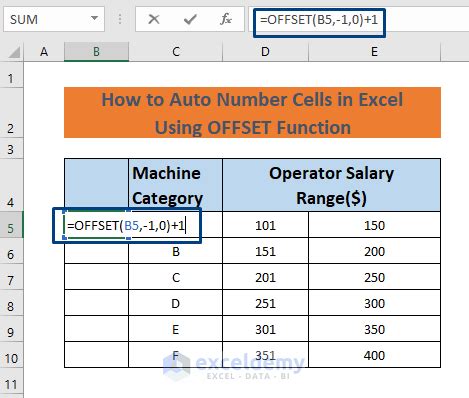This screenshot has height=398, width=469.
Task: Select row 6 header
Action: click(12, 251)
